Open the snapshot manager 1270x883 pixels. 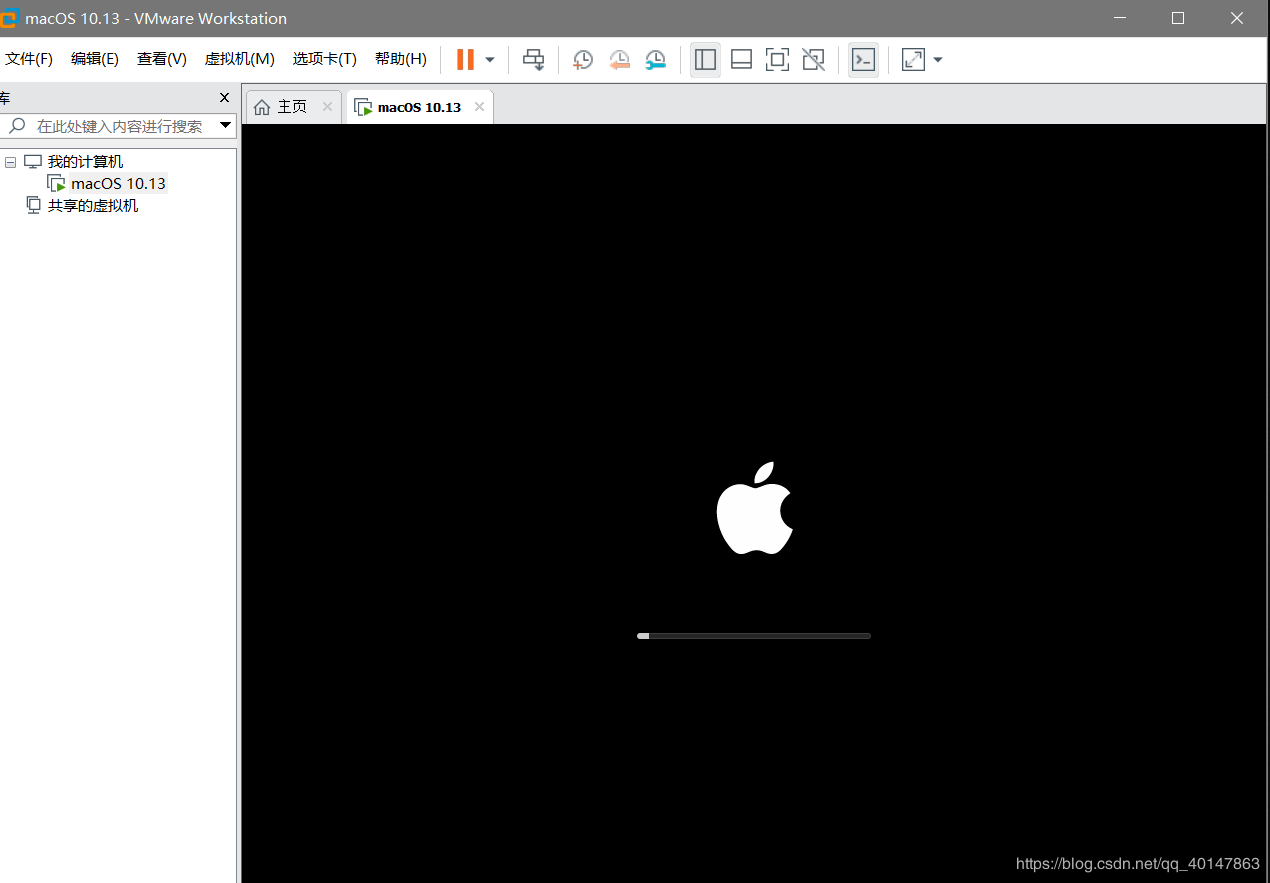coord(655,60)
